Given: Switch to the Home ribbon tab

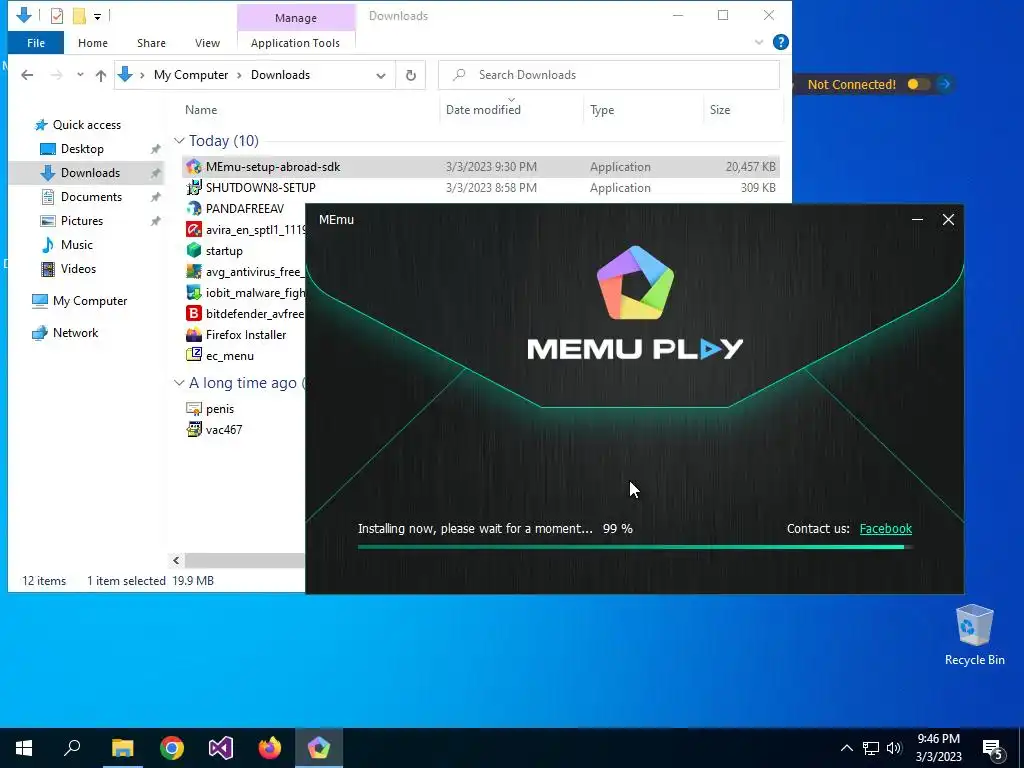Looking at the screenshot, I should pyautogui.click(x=93, y=43).
